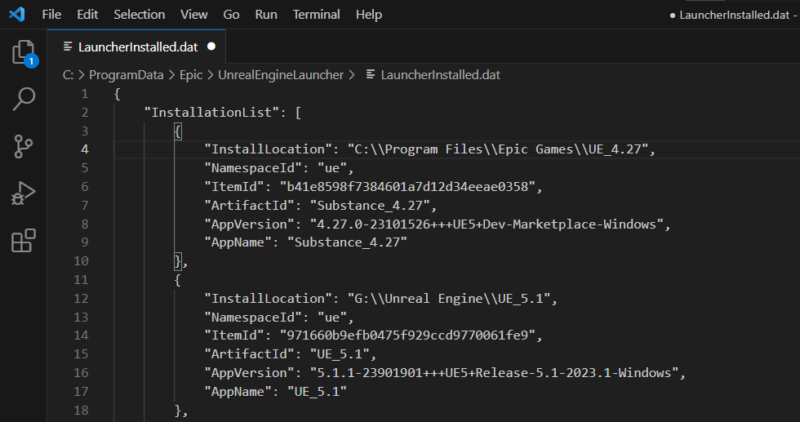The height and width of the screenshot is (422, 800).
Task: Open the File menu
Action: (x=52, y=14)
